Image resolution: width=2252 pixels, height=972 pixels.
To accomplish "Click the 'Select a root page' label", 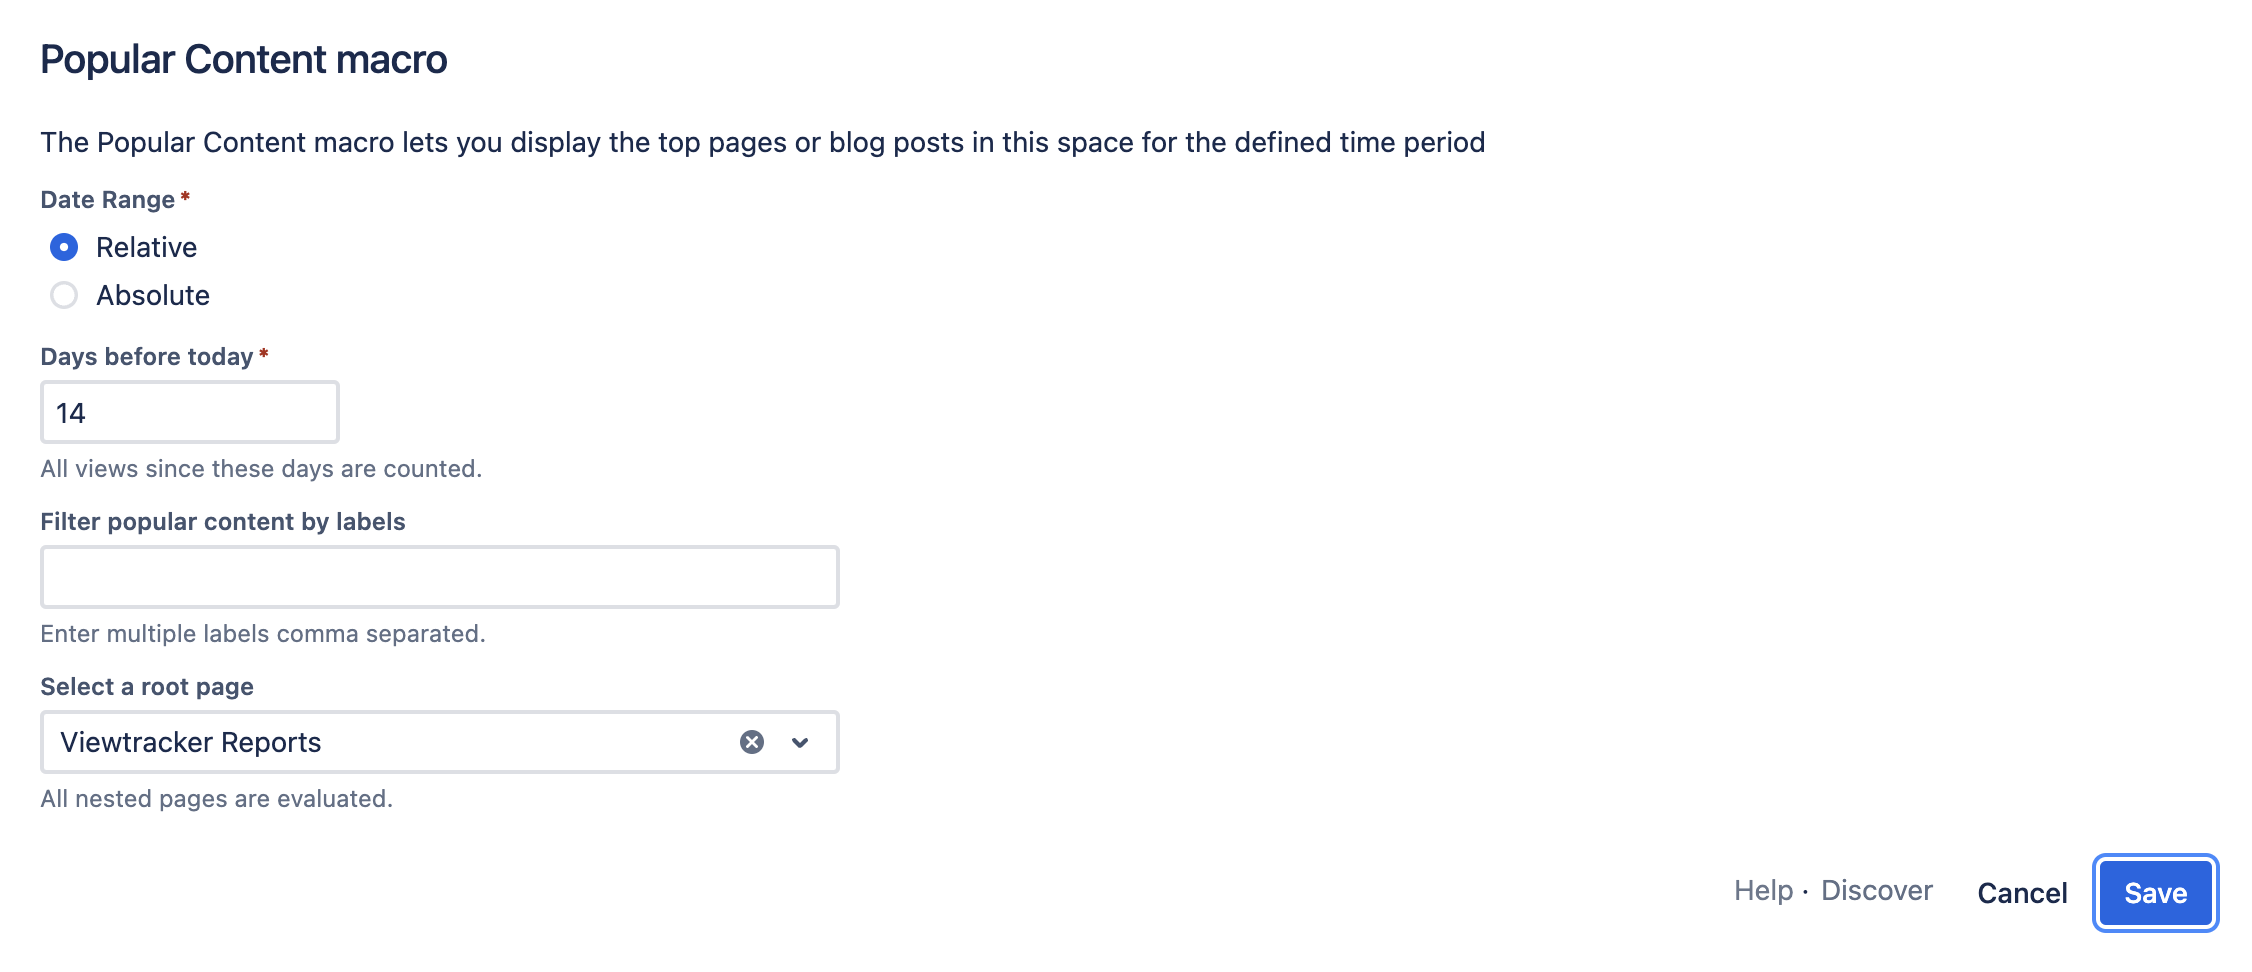I will 147,687.
